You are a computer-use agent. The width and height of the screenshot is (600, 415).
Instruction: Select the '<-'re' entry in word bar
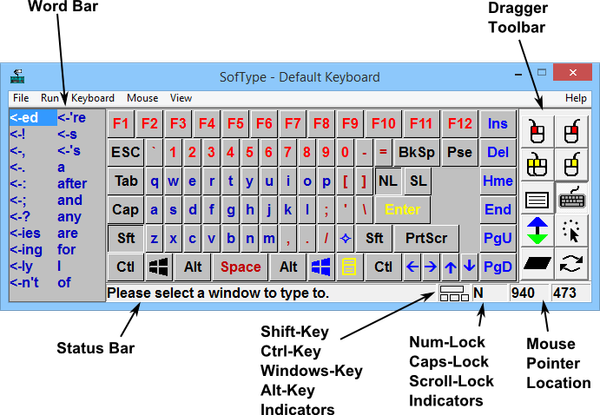click(72, 117)
